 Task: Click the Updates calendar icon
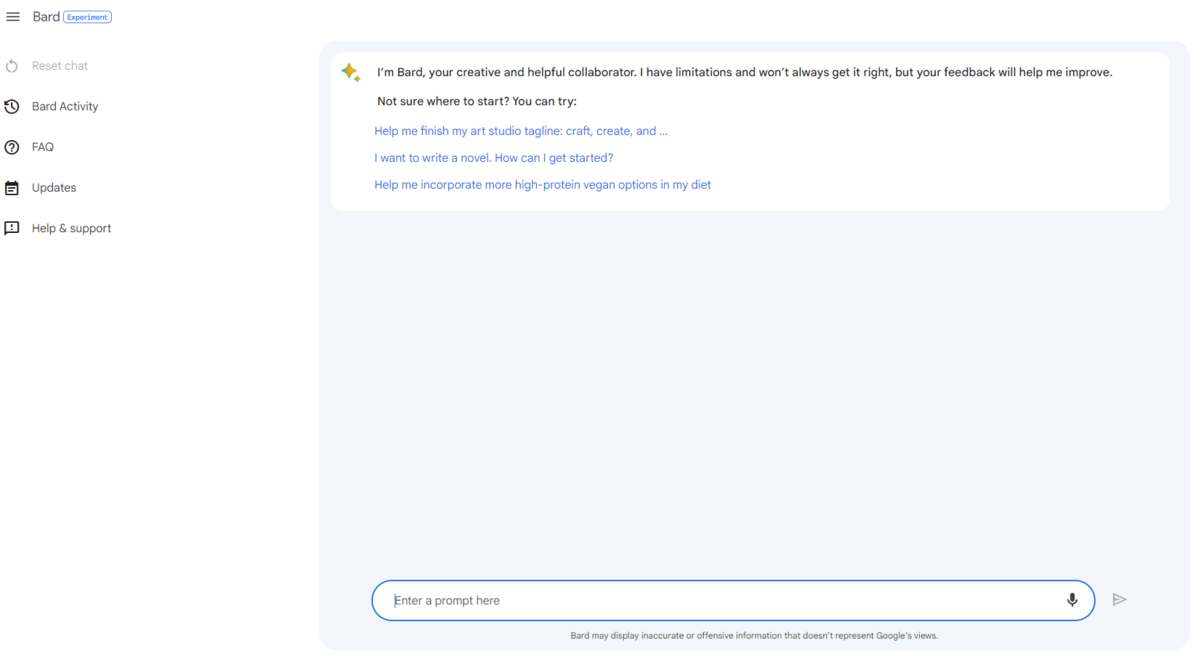12,188
